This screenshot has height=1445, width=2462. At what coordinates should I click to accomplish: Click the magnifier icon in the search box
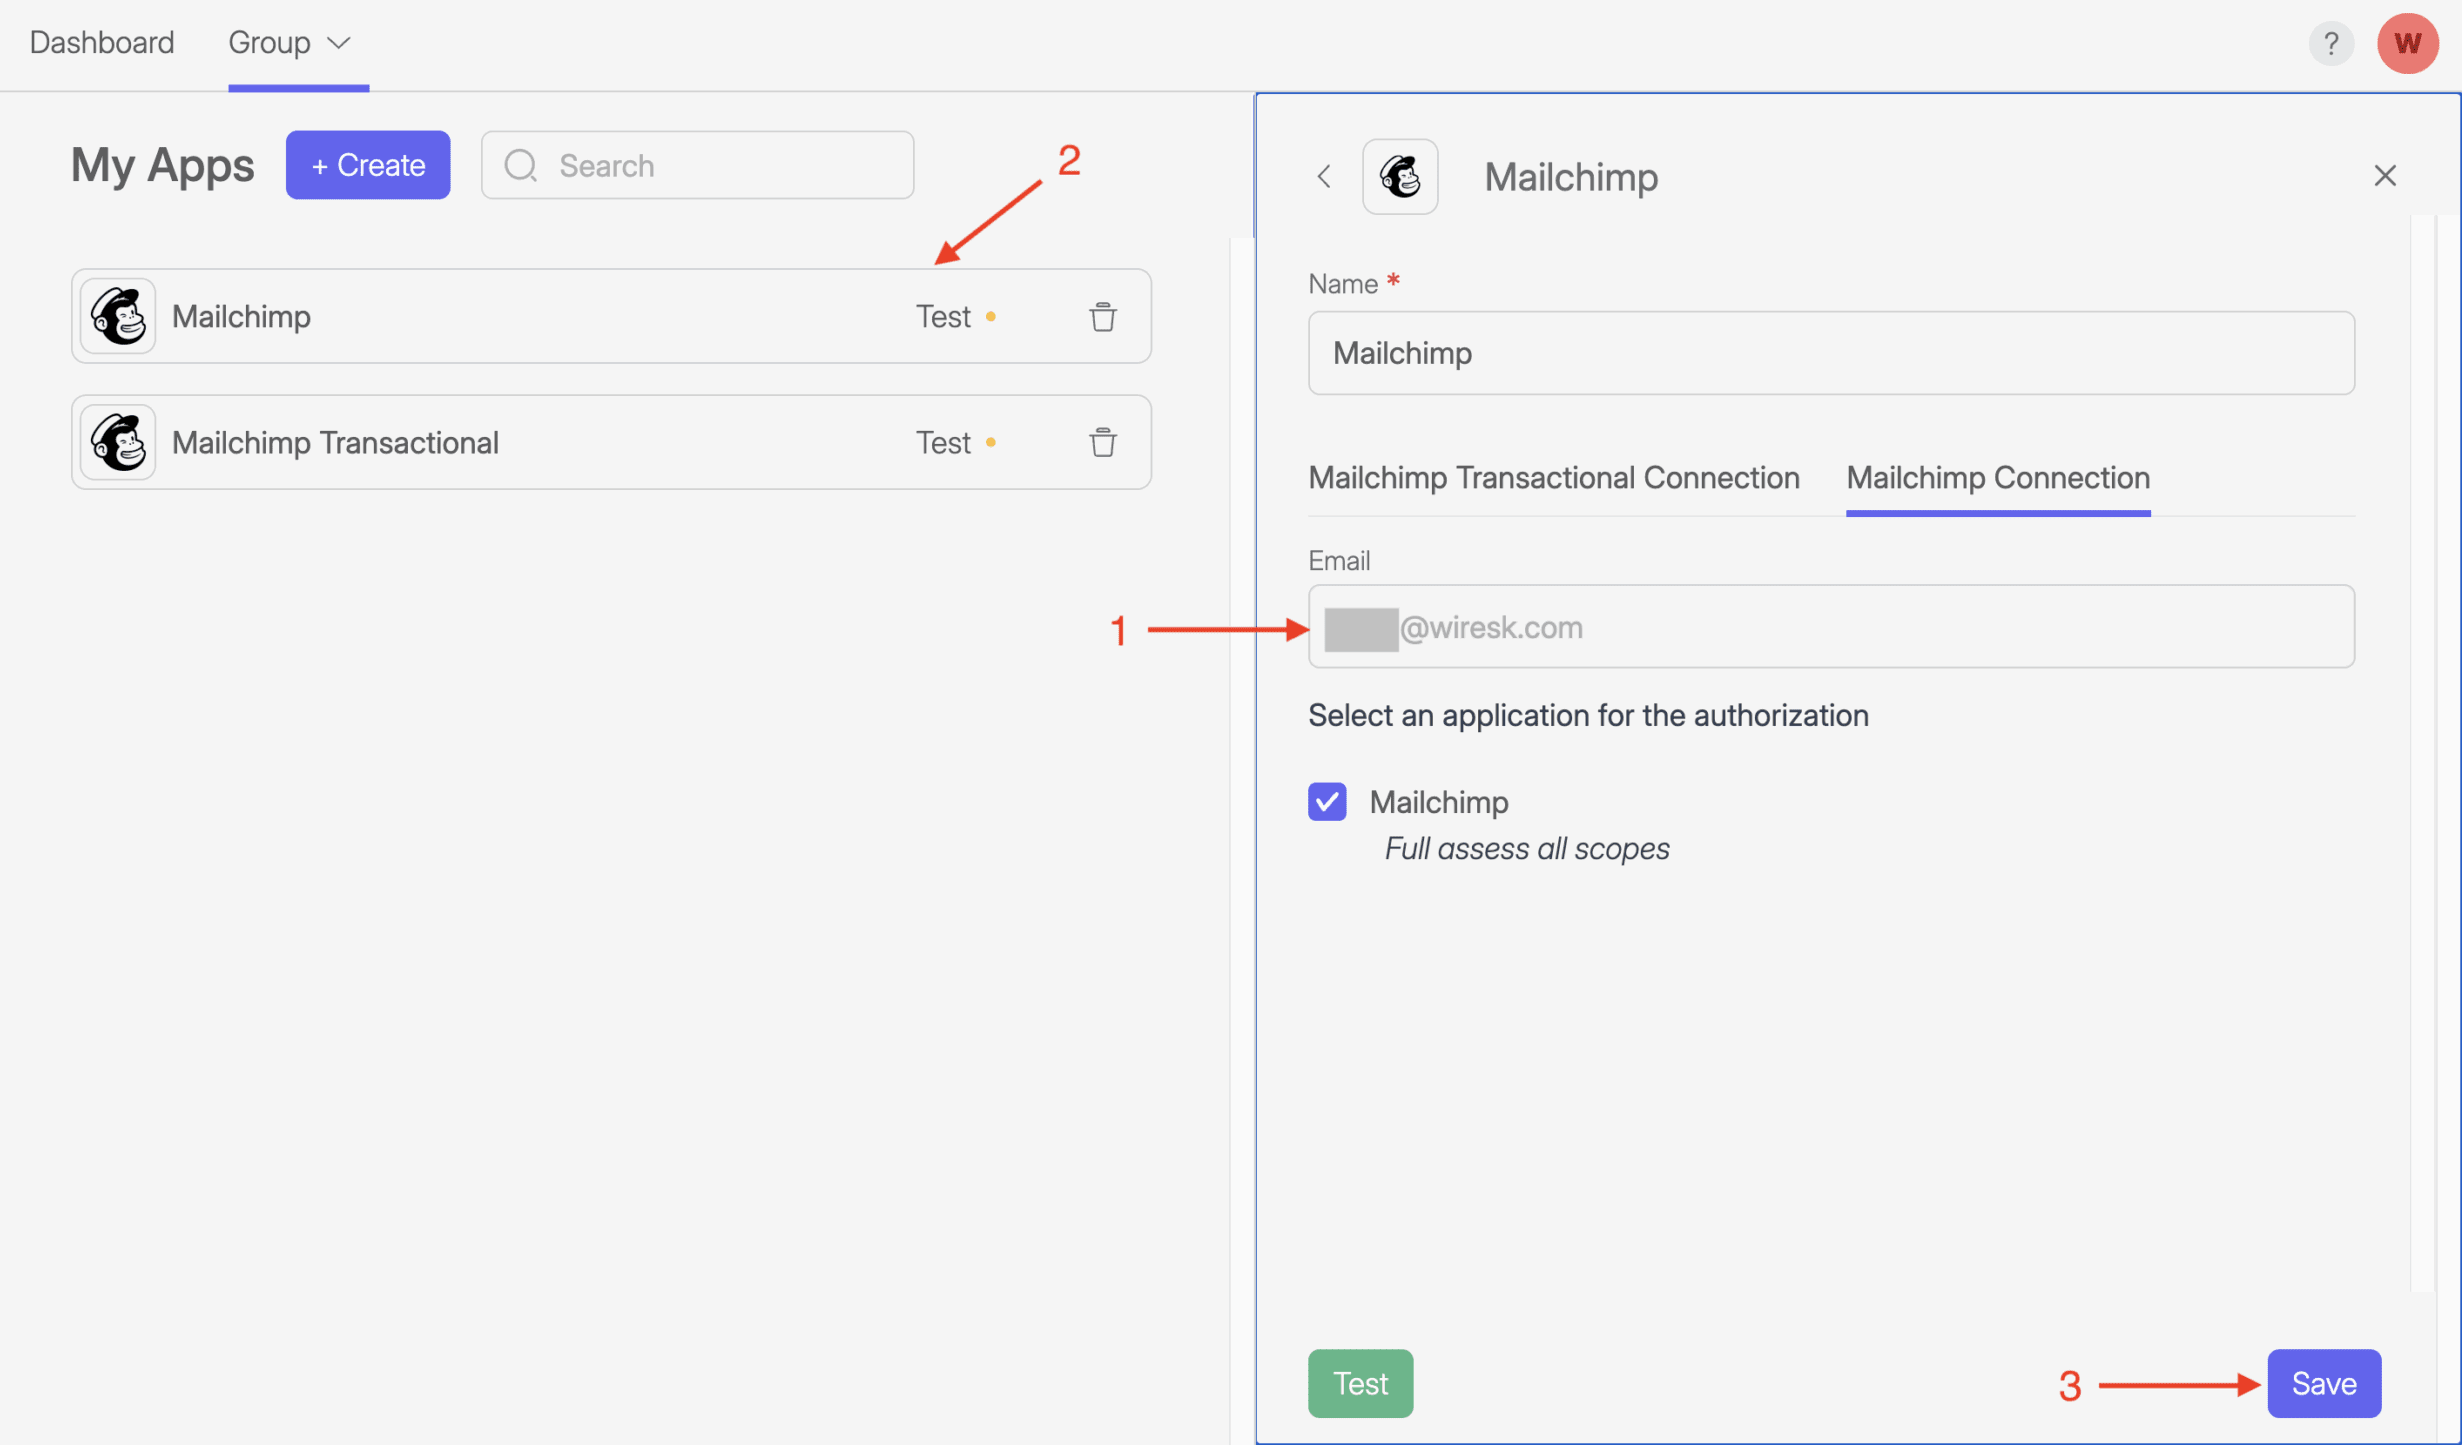click(520, 166)
